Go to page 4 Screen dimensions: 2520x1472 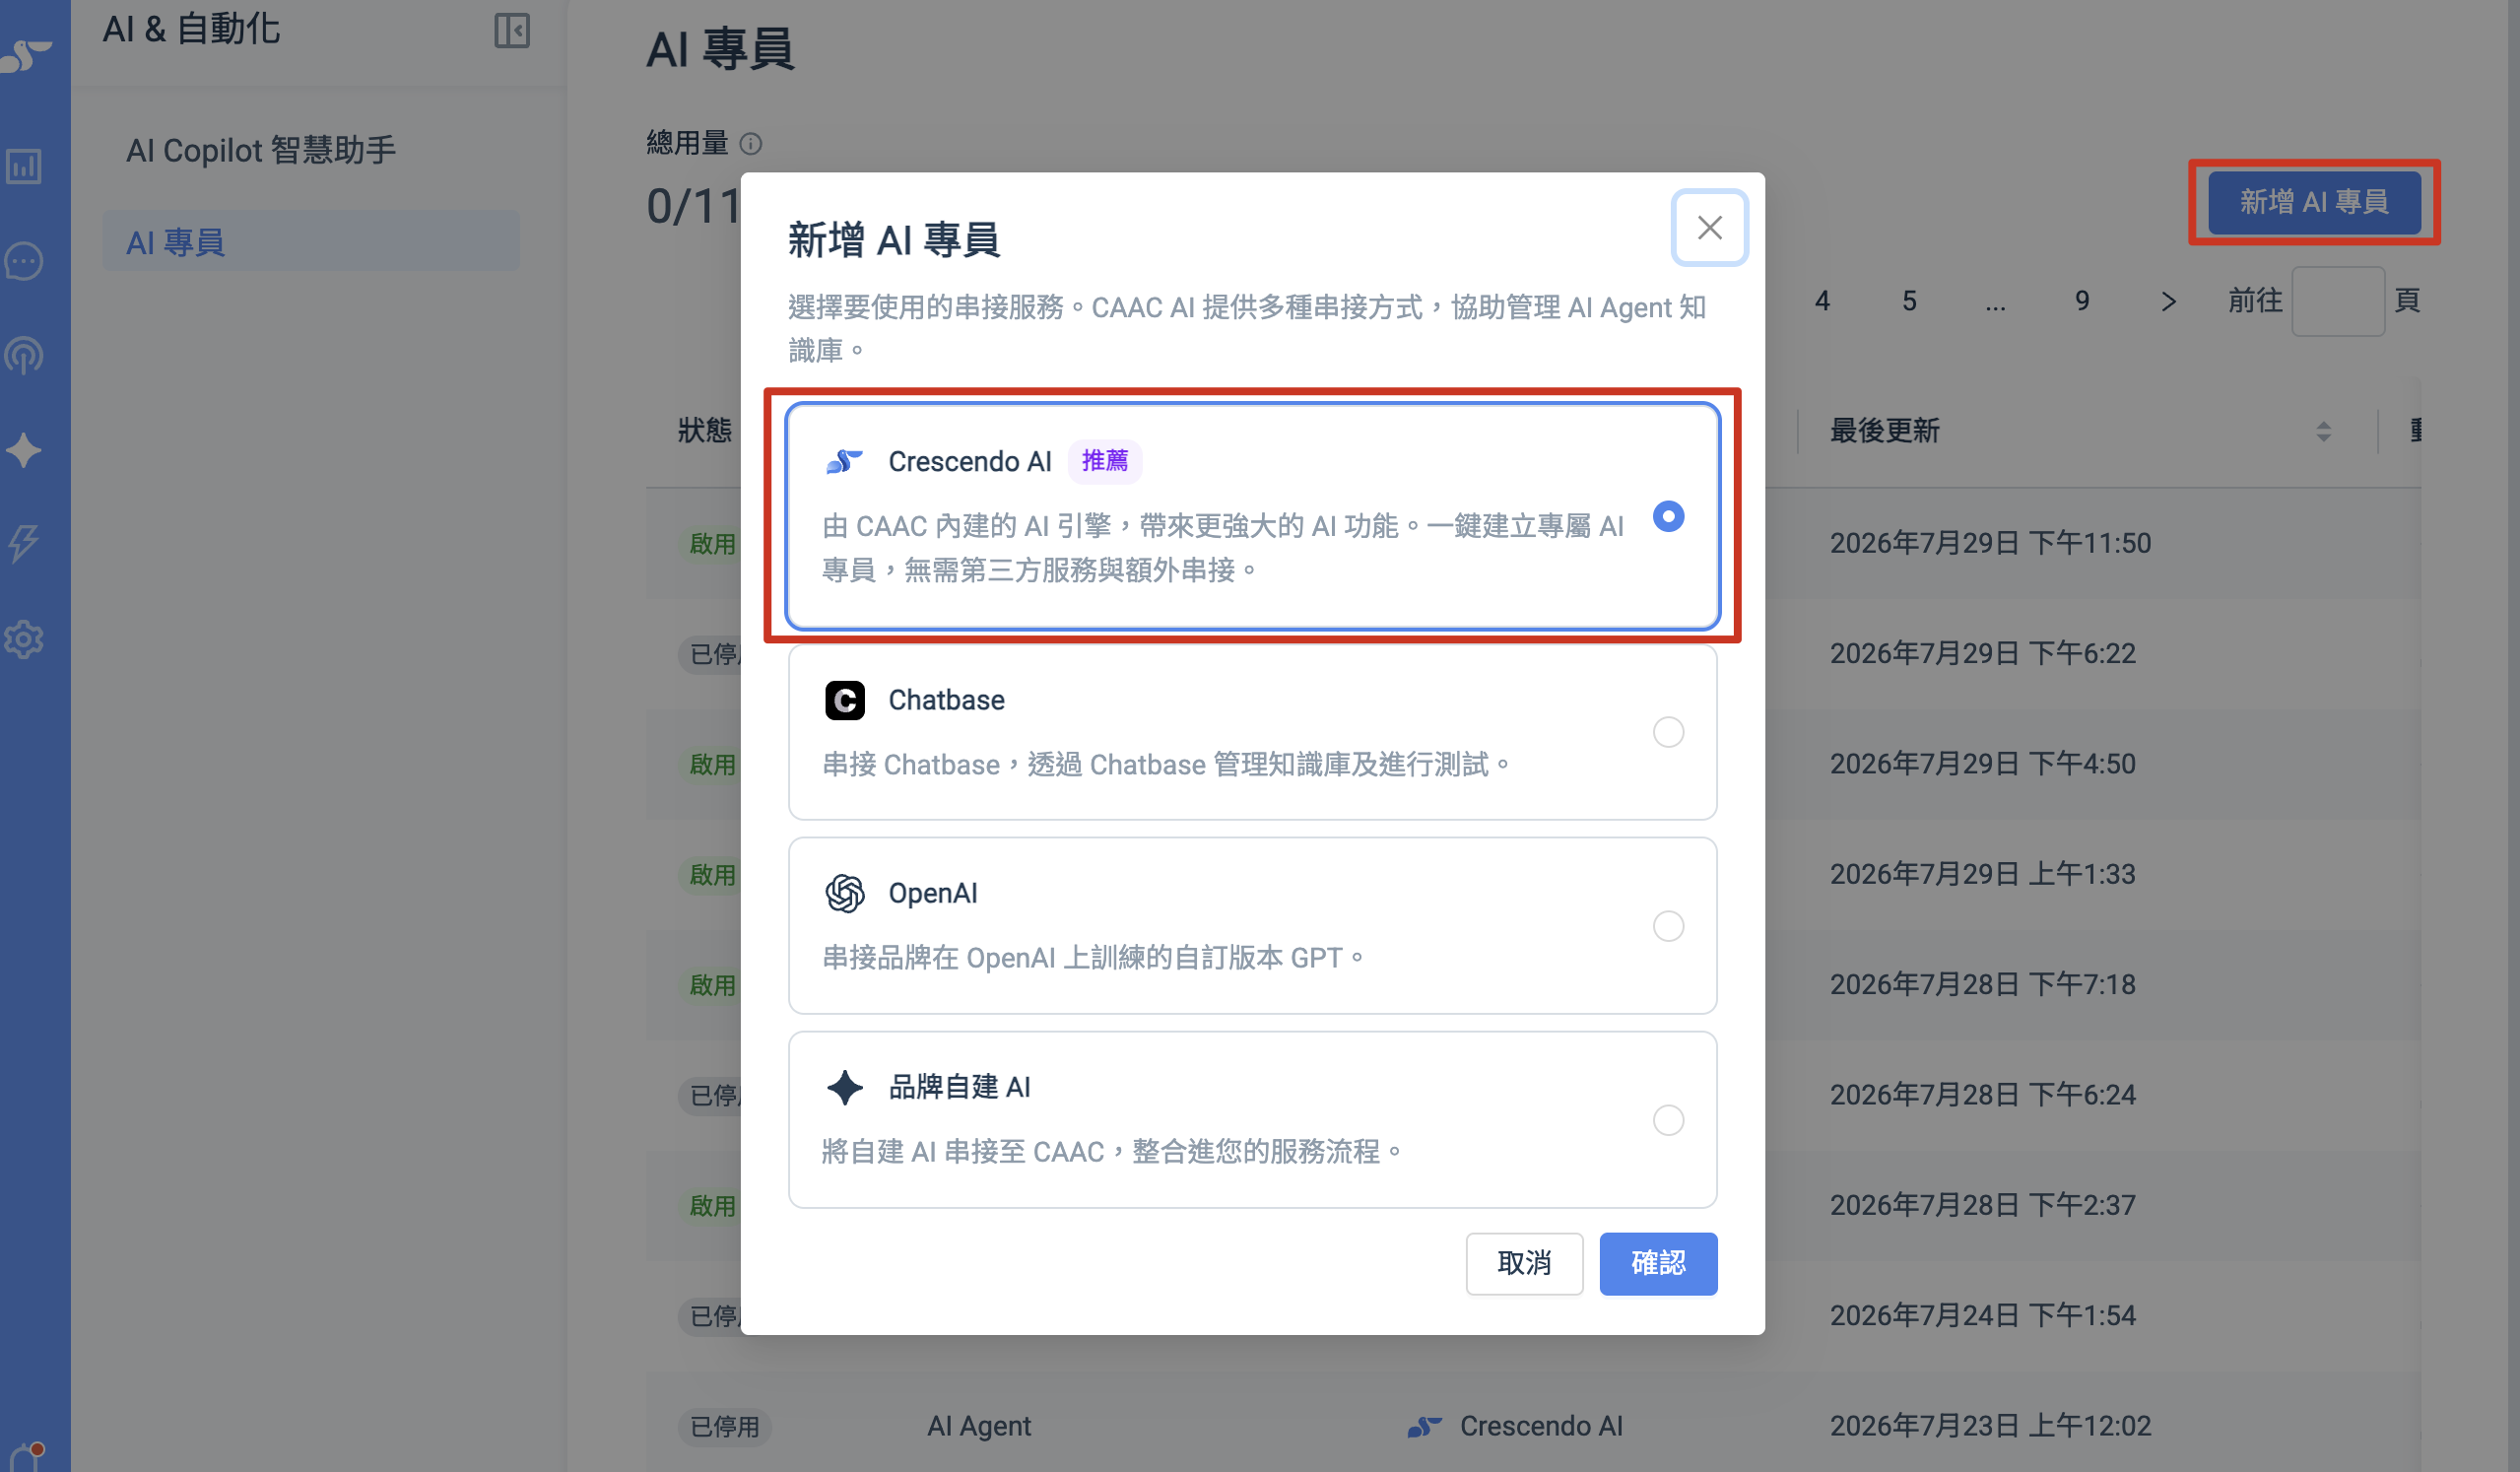click(x=1822, y=300)
